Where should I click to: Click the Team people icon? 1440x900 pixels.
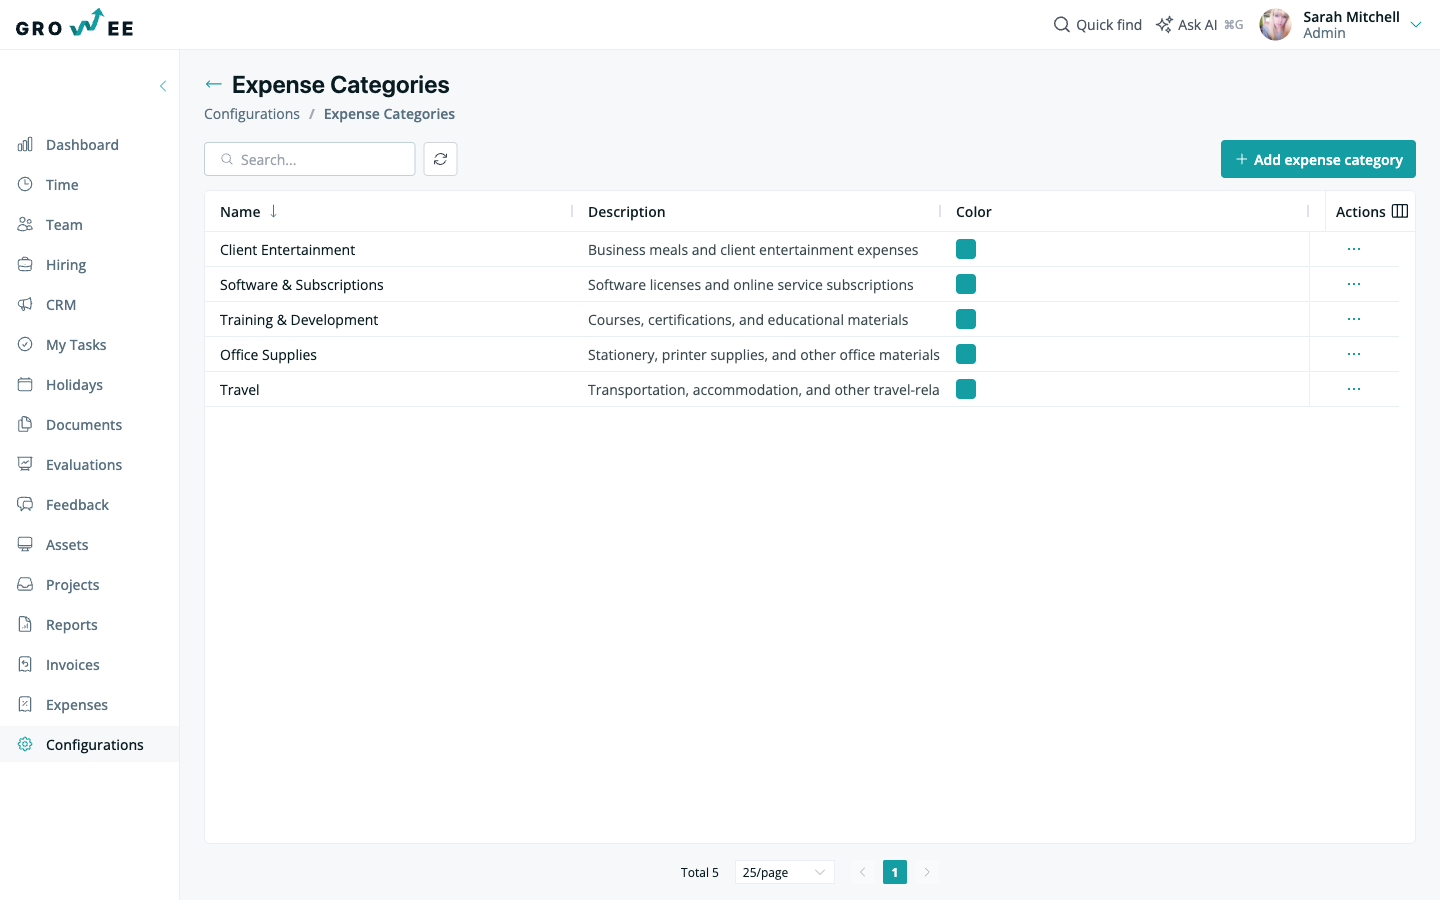tap(25, 225)
